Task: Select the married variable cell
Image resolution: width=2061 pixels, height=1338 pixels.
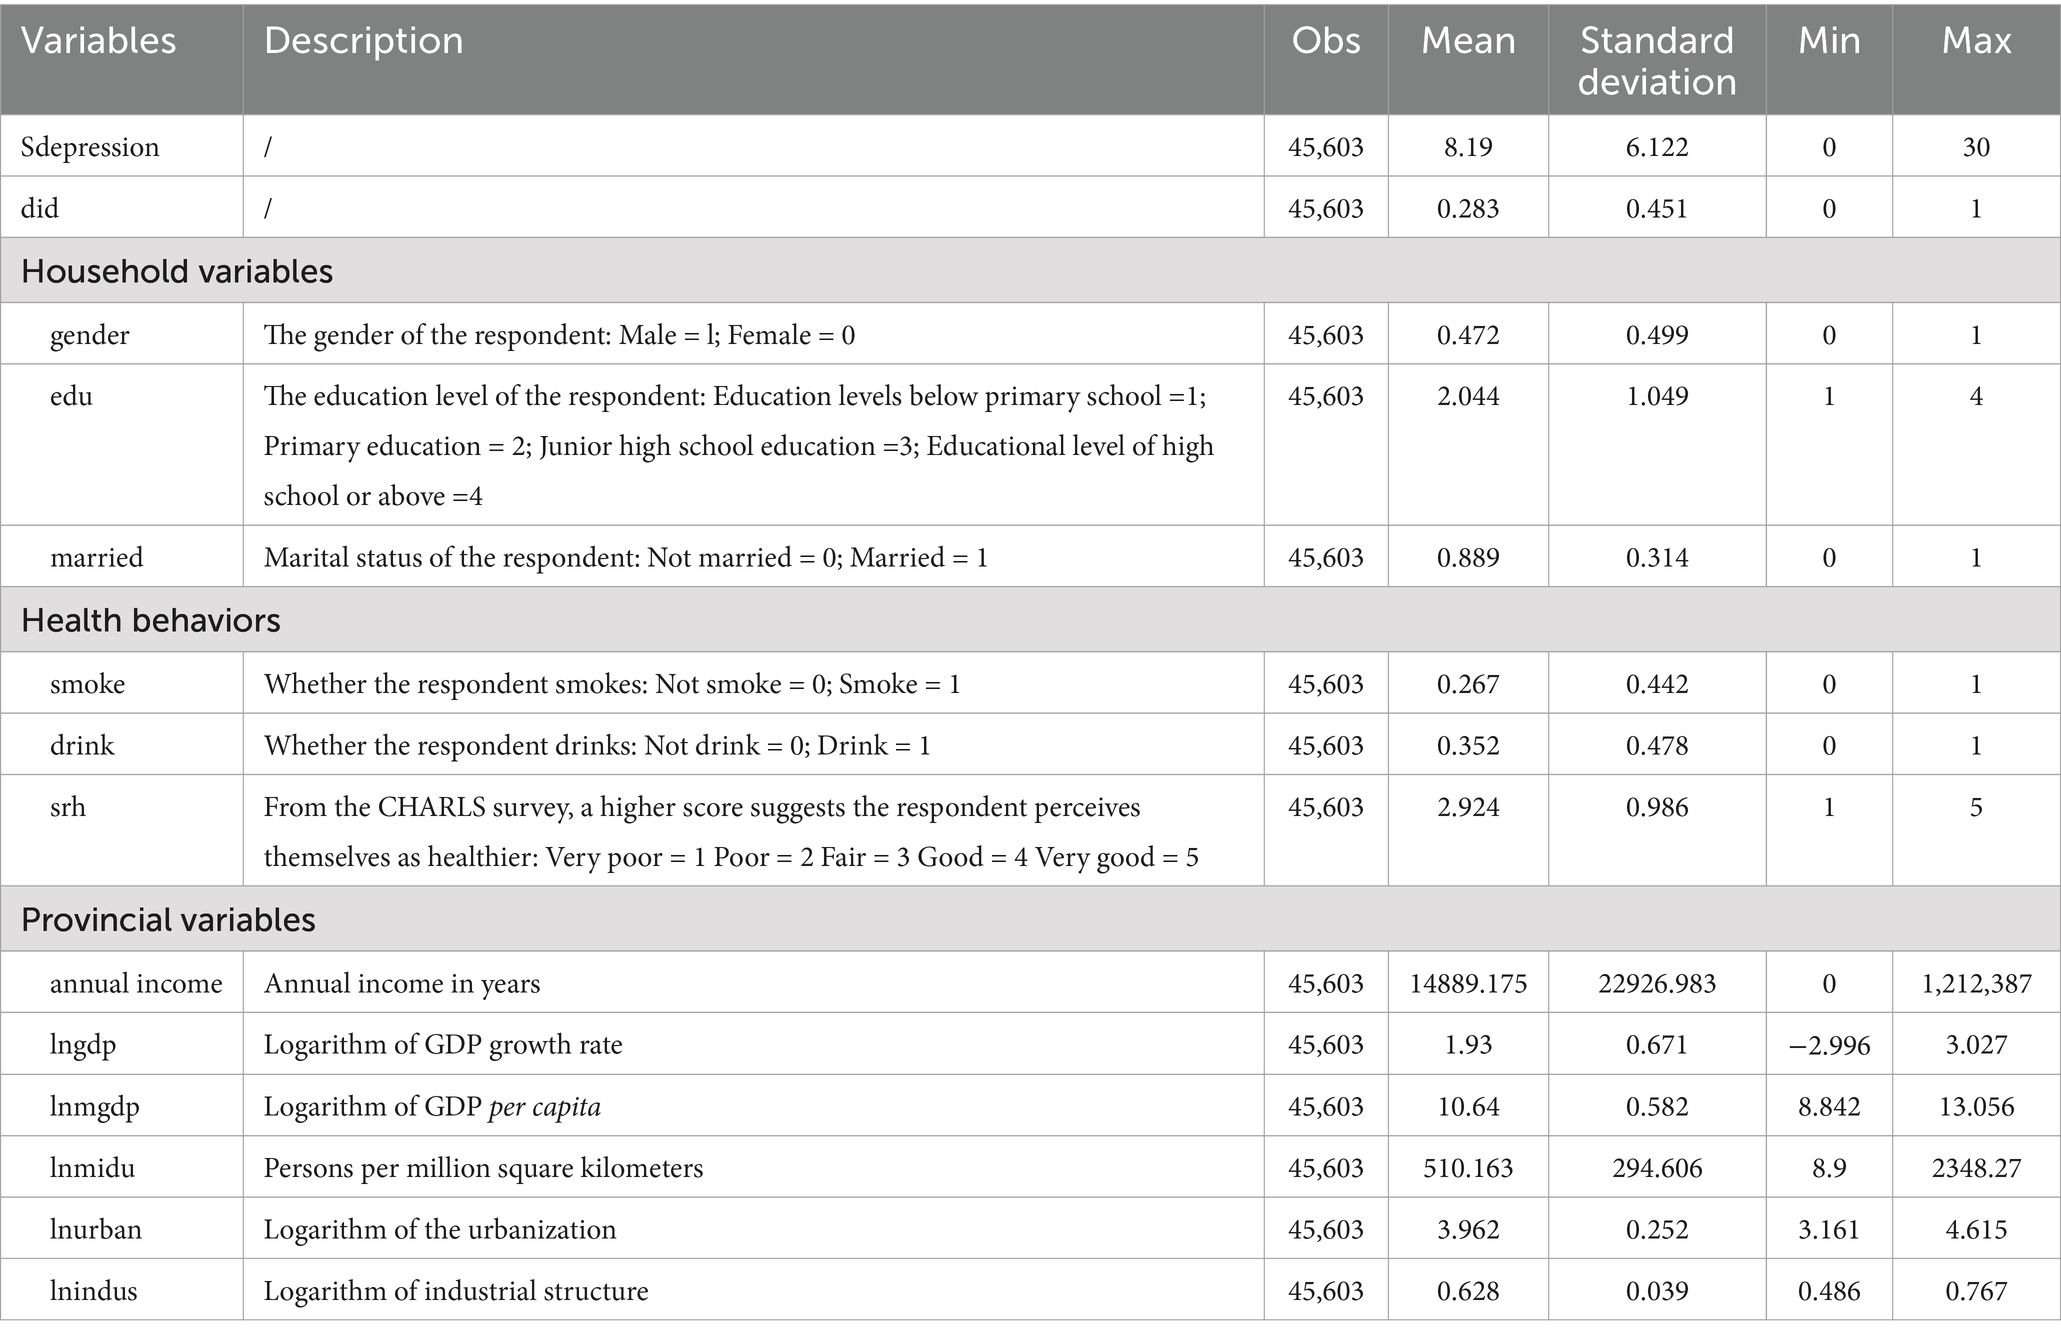Action: [121, 557]
